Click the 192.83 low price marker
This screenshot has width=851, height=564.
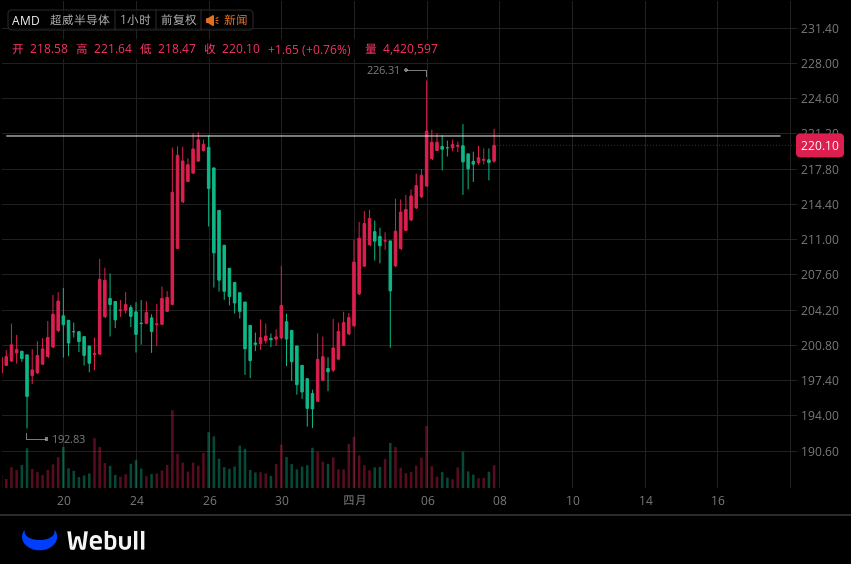68,439
